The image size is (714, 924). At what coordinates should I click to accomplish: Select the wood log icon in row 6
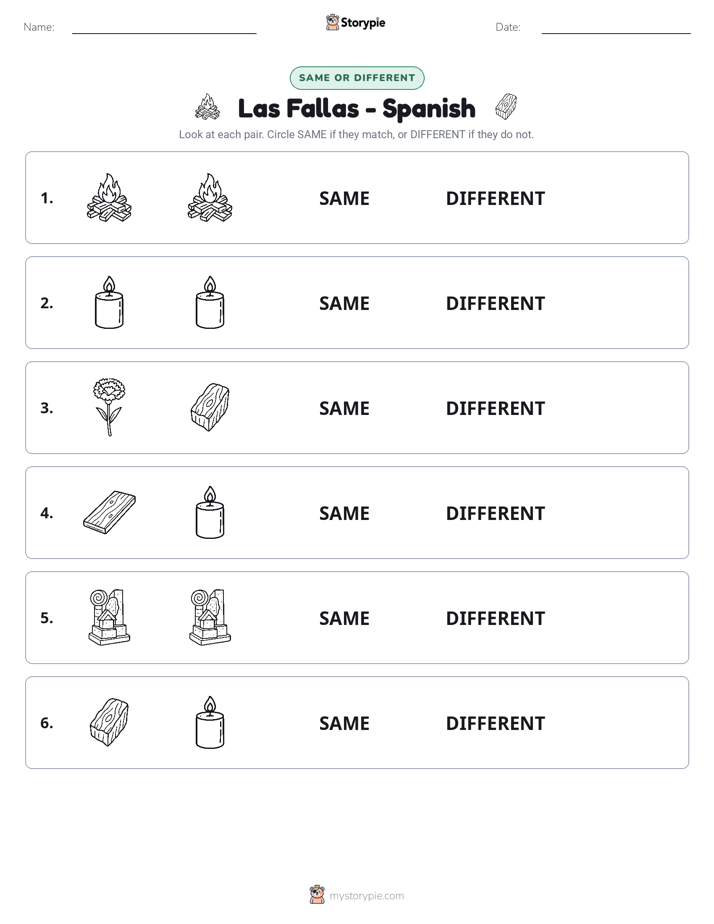point(109,722)
